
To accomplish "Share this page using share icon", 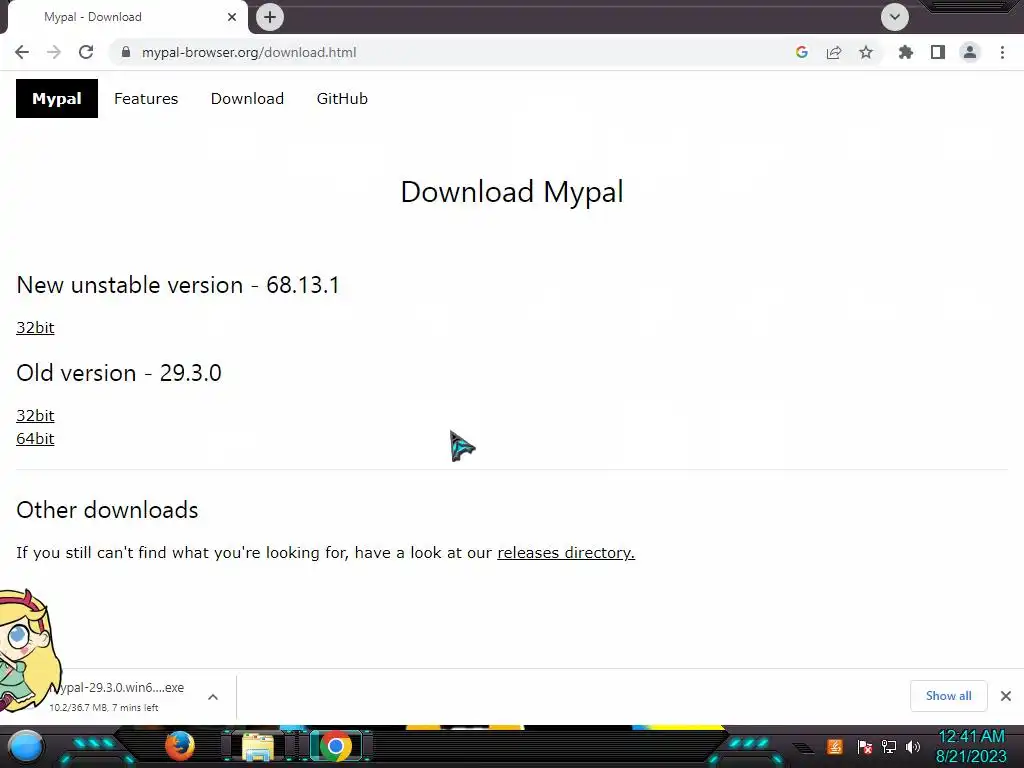I will tap(834, 52).
